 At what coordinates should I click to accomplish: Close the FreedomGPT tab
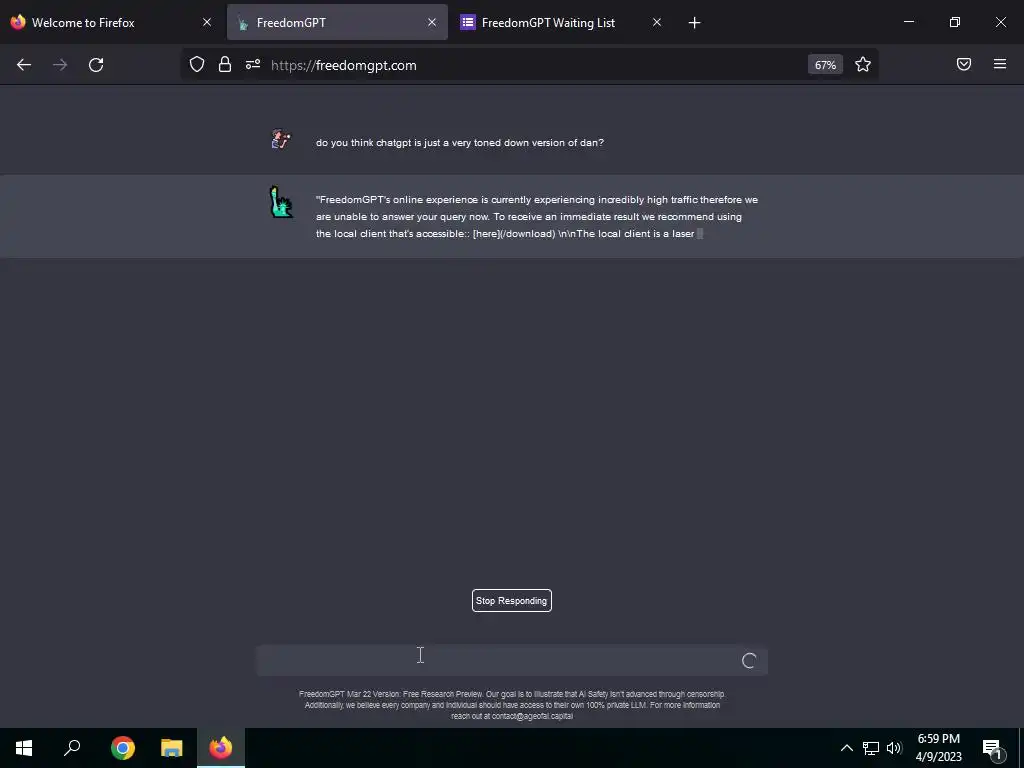(x=432, y=22)
